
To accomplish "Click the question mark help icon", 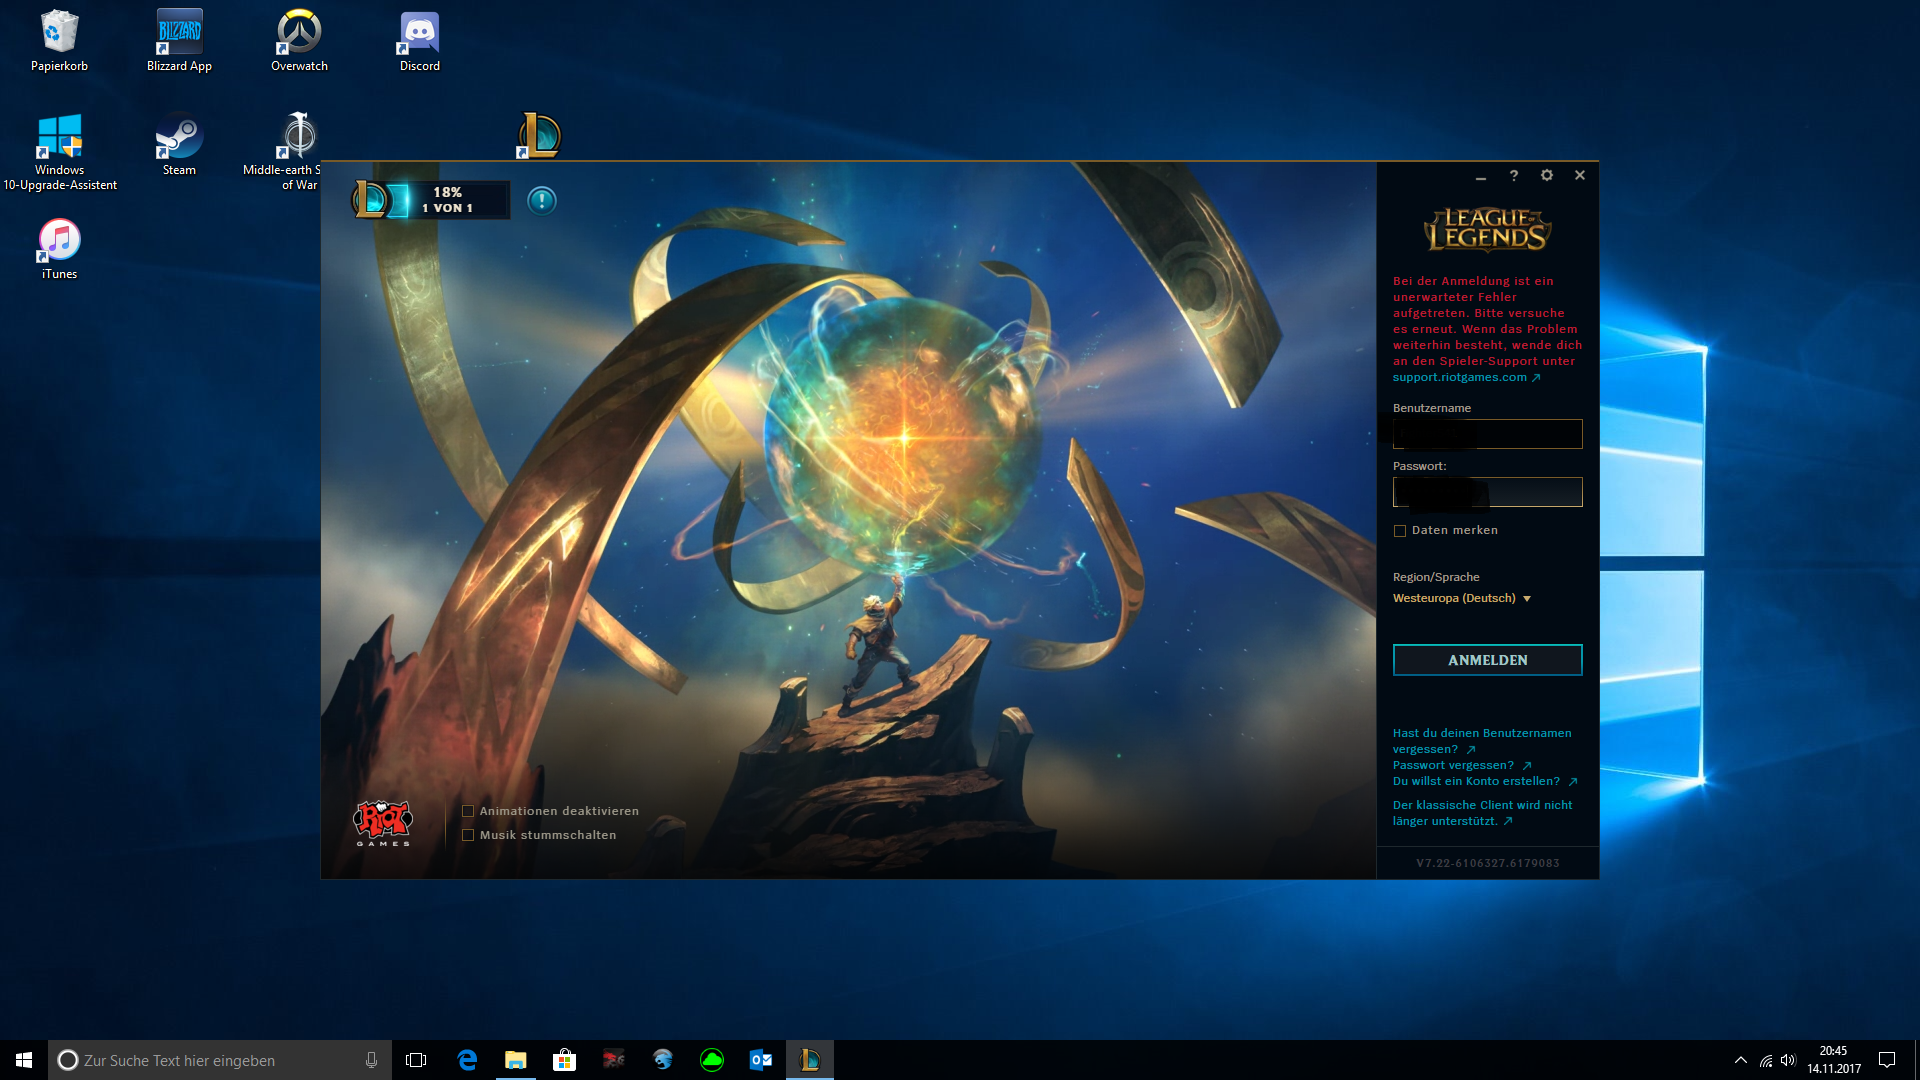I will tap(1513, 175).
